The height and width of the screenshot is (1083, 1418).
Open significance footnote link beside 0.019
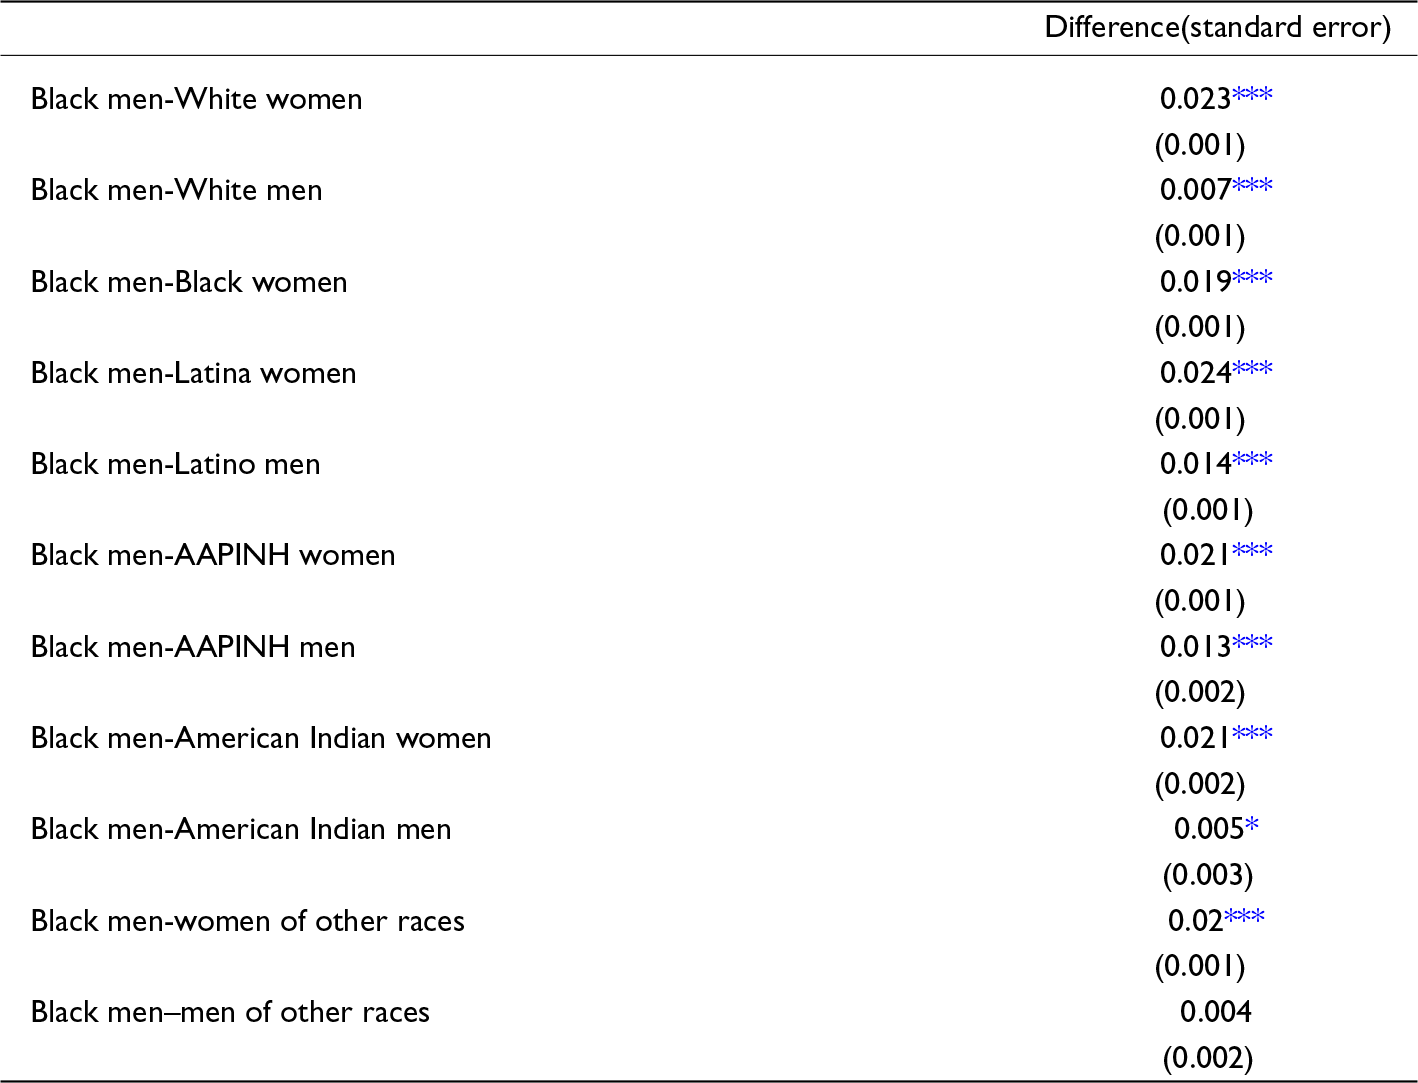click(1252, 277)
